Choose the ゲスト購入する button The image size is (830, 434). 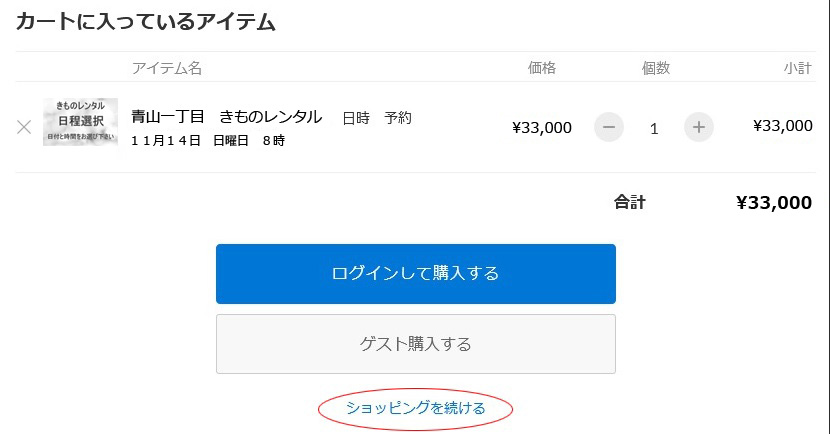coord(416,344)
